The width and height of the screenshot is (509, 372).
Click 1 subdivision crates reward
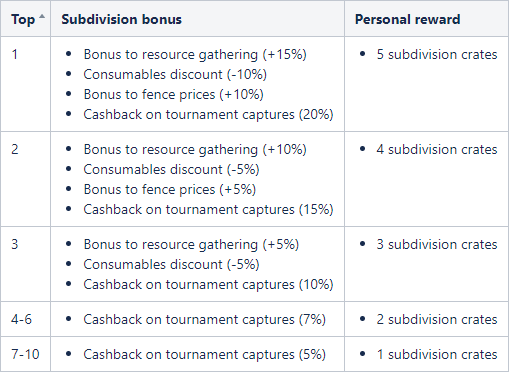click(437, 355)
